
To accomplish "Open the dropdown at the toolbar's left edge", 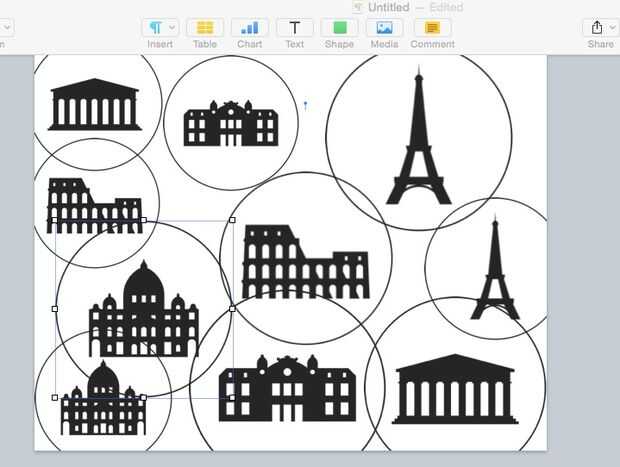I will (x=6, y=28).
